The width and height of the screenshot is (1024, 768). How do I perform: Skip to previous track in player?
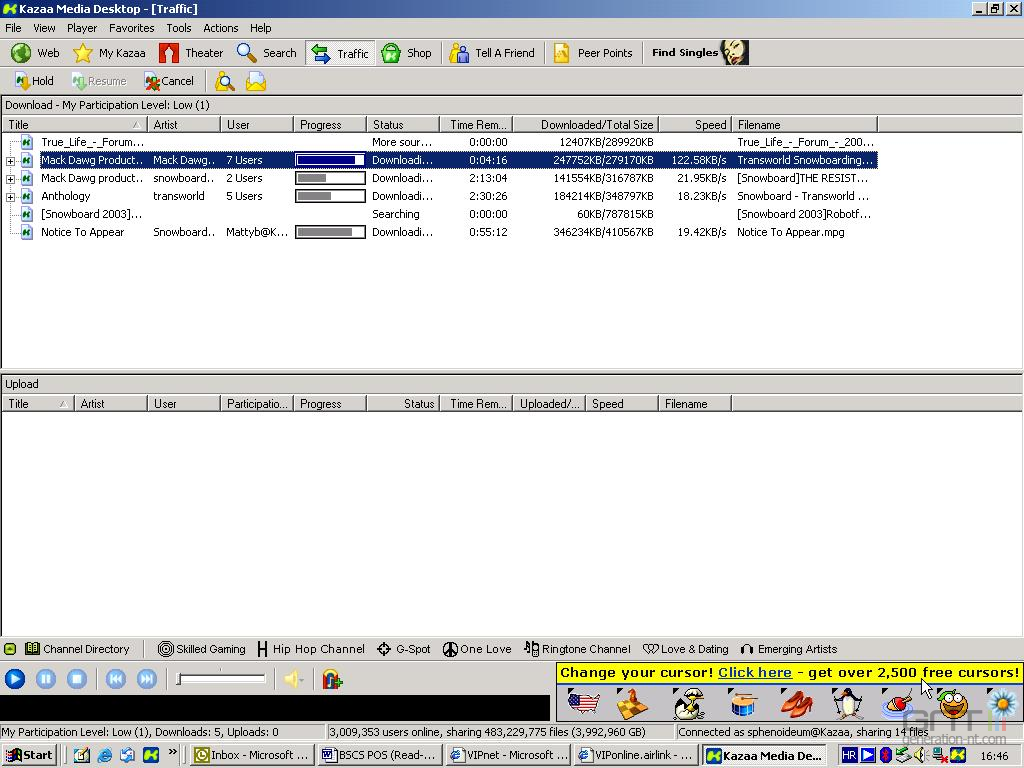[x=116, y=680]
